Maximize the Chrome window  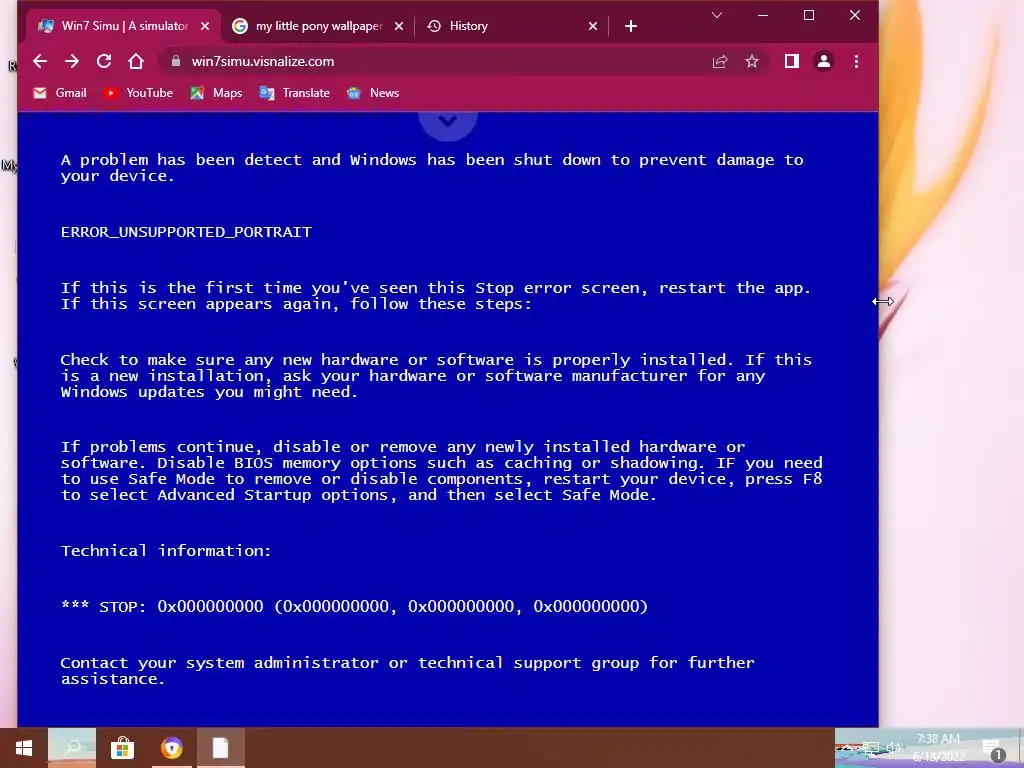(808, 15)
